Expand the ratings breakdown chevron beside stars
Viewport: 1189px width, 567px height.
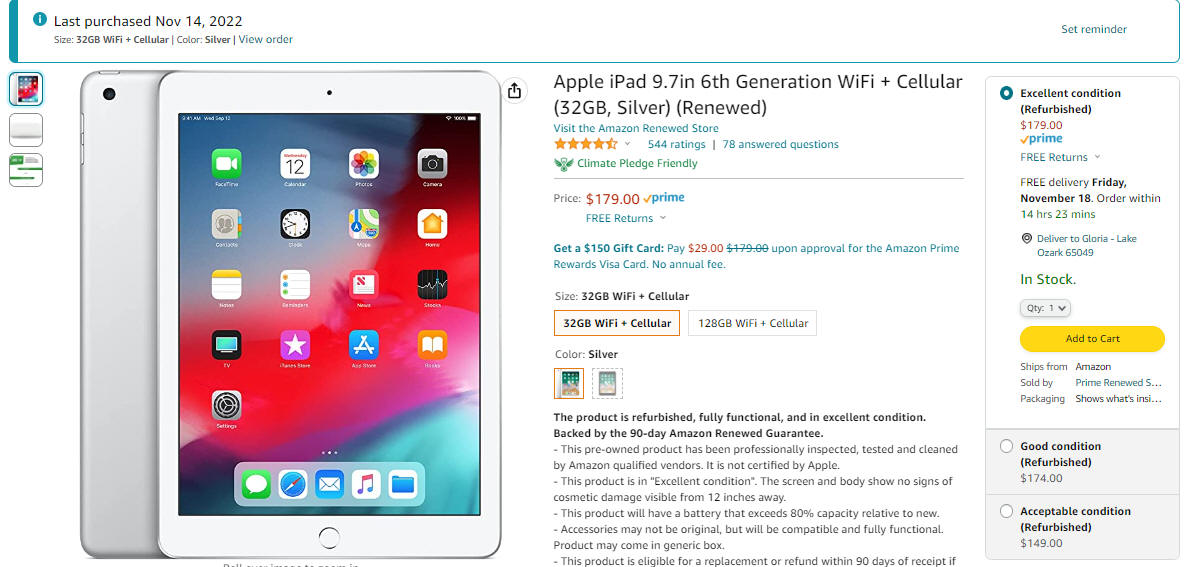(x=627, y=144)
